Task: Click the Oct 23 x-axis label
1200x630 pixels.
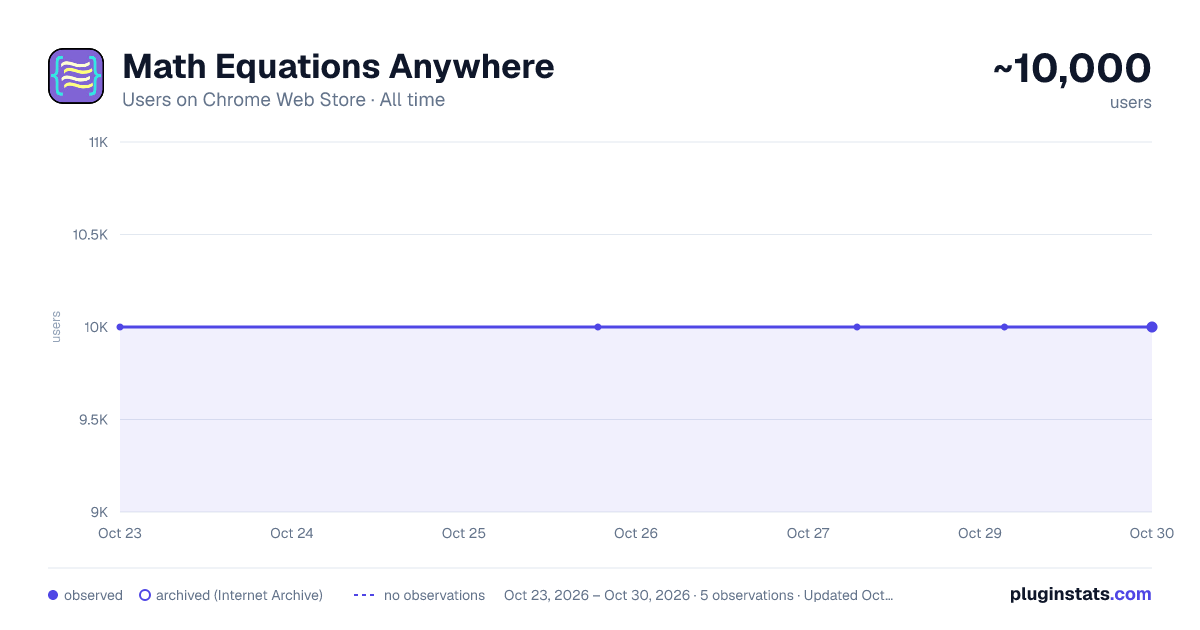Action: pyautogui.click(x=120, y=533)
